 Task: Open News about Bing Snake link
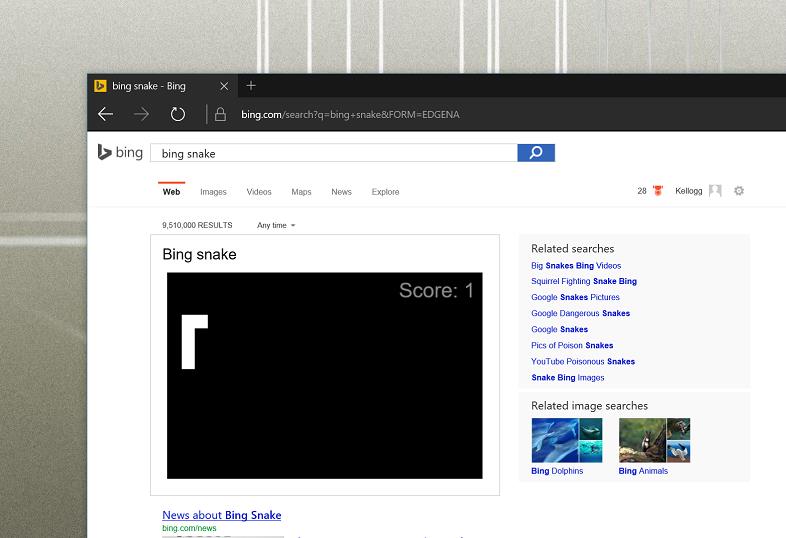pyautogui.click(x=222, y=515)
